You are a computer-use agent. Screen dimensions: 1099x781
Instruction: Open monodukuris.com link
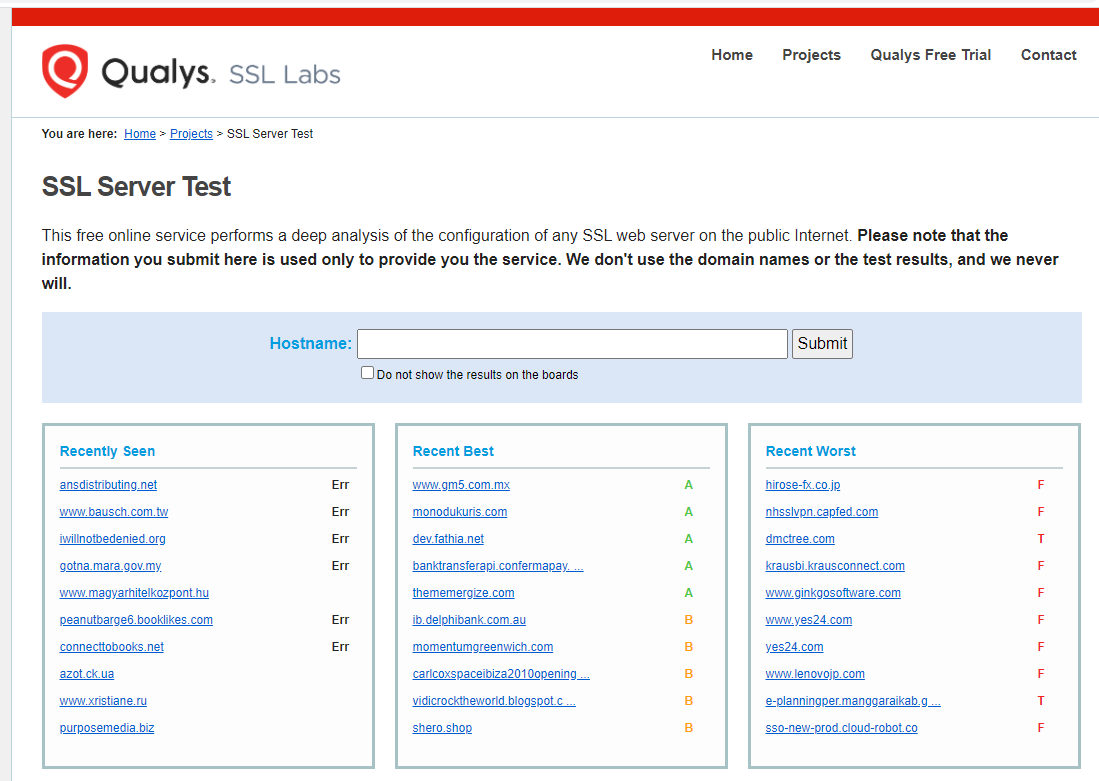[459, 512]
